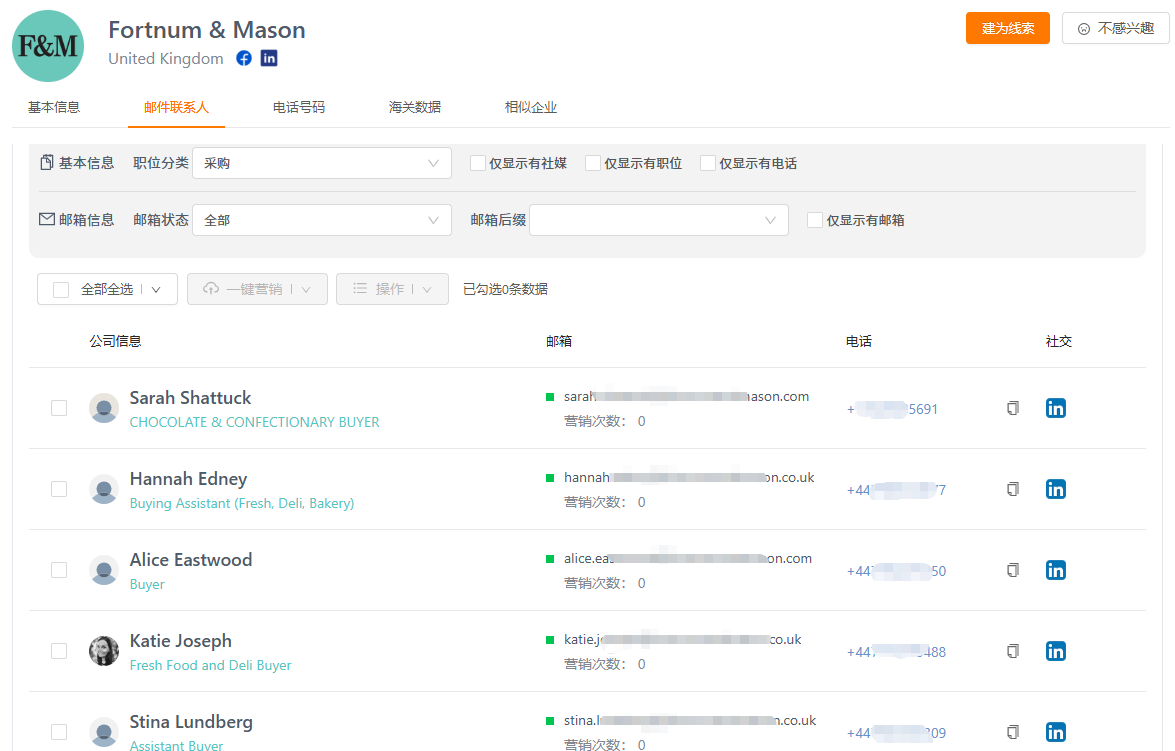Click Stina Lundberg's phone number link
The image size is (1175, 751).
896,733
